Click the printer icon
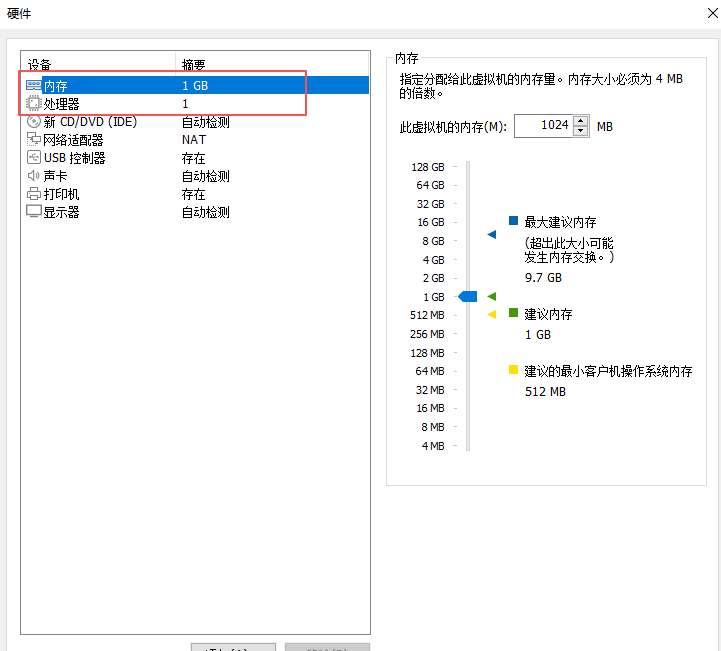 click(33, 194)
